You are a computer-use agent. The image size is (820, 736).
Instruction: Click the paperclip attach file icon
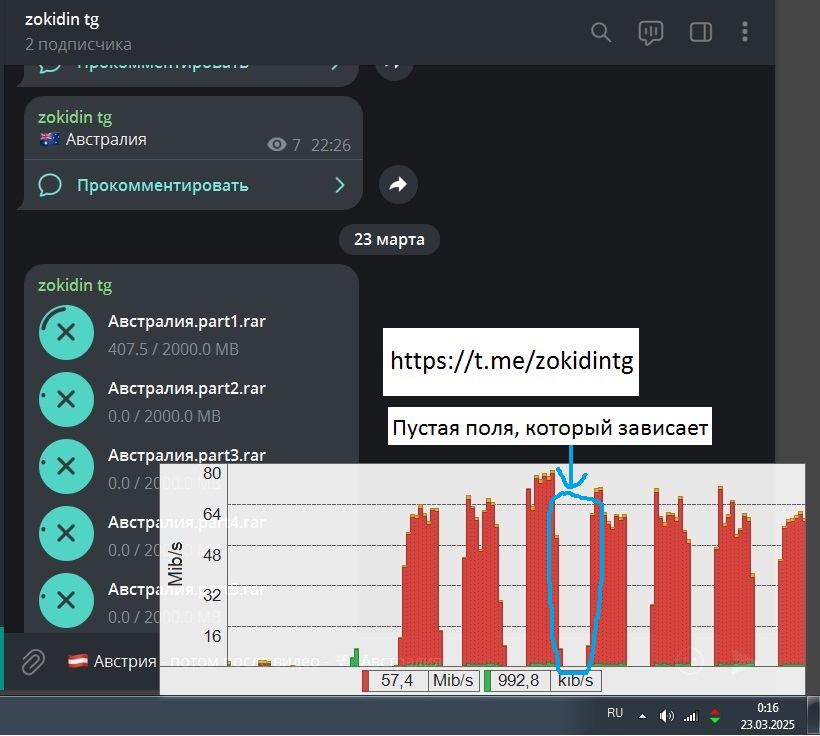click(34, 661)
